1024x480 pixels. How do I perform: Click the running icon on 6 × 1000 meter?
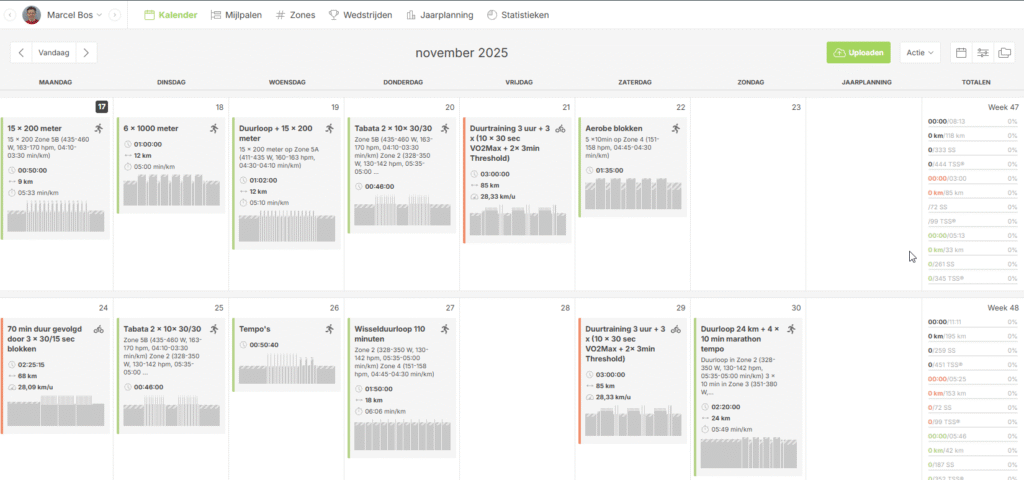tap(215, 128)
